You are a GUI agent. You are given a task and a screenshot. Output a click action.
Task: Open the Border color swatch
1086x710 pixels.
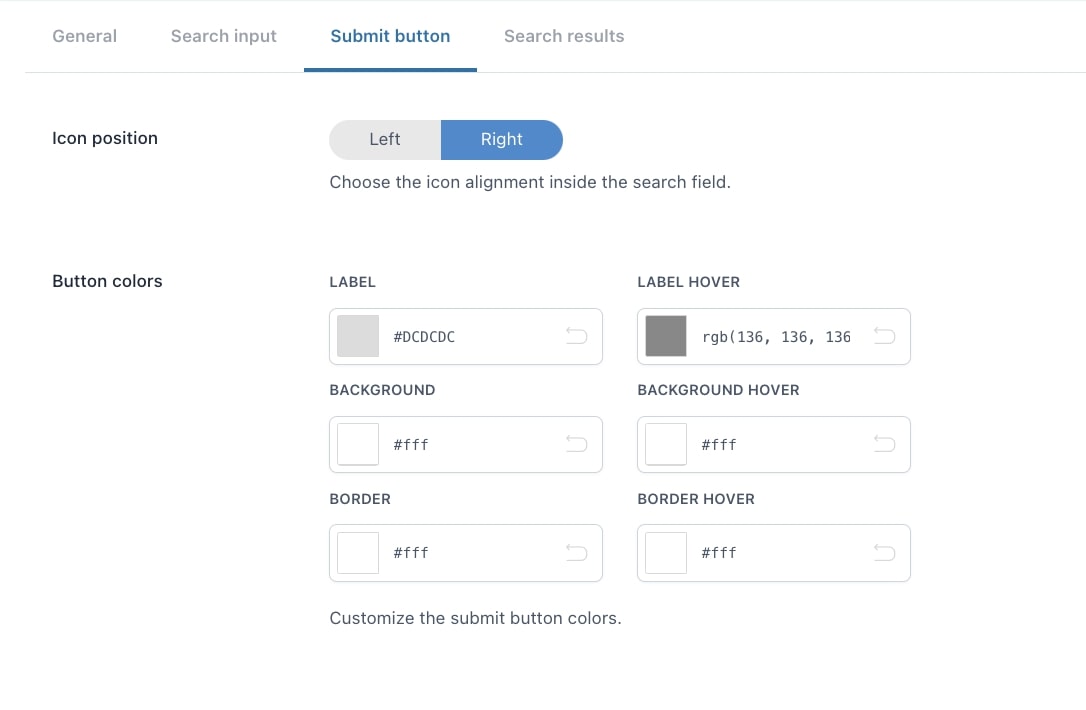[x=358, y=553]
